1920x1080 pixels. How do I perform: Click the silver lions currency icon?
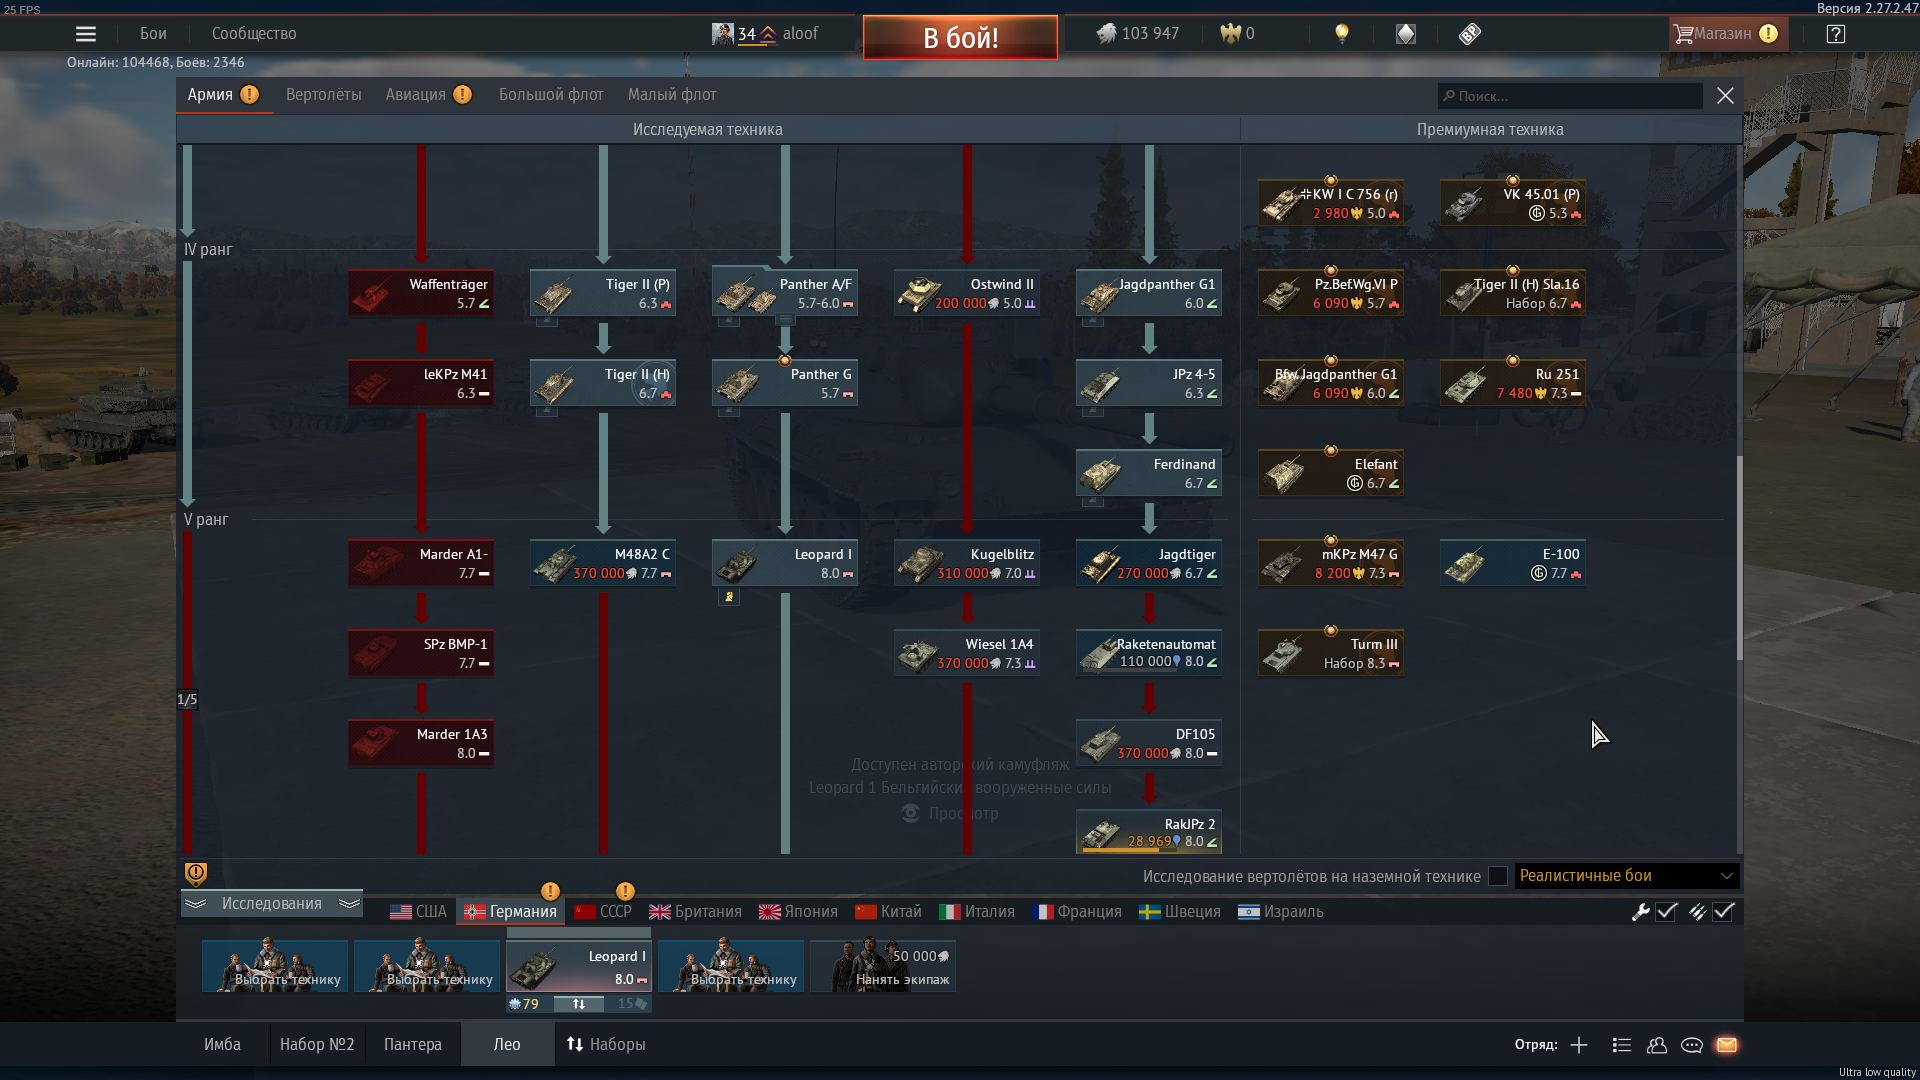pyautogui.click(x=1106, y=34)
